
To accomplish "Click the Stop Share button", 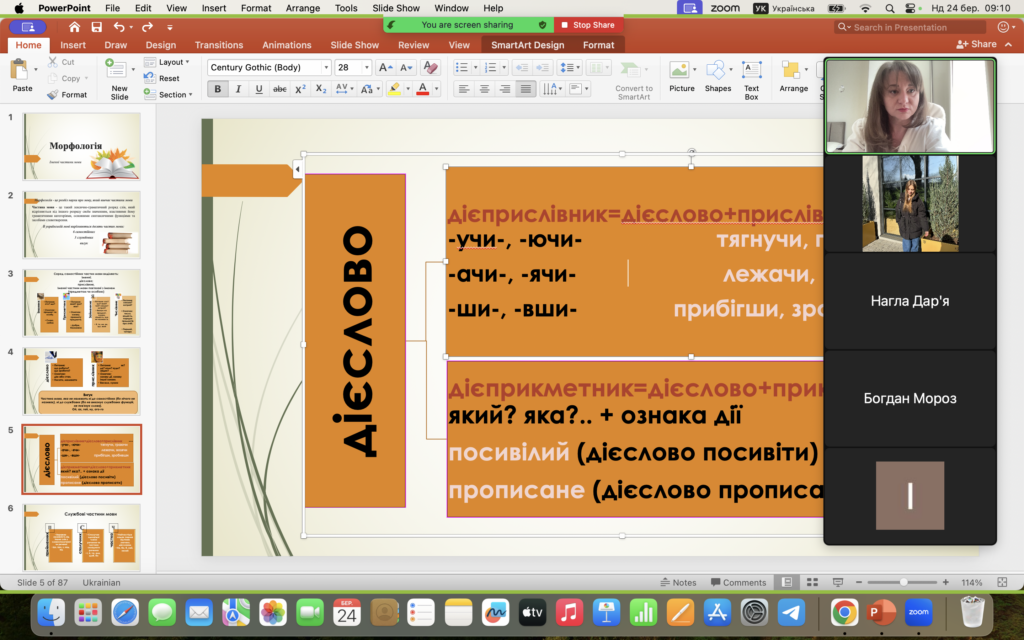I will coord(588,25).
